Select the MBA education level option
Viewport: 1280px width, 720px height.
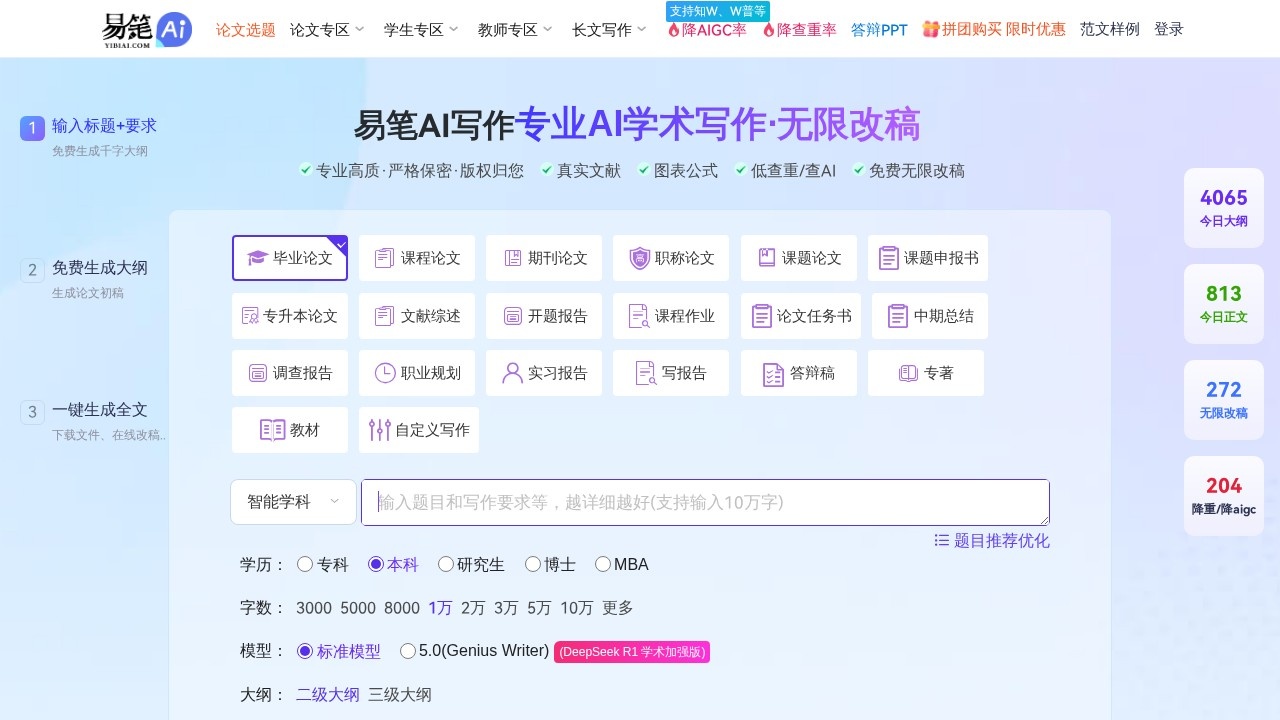click(x=603, y=564)
